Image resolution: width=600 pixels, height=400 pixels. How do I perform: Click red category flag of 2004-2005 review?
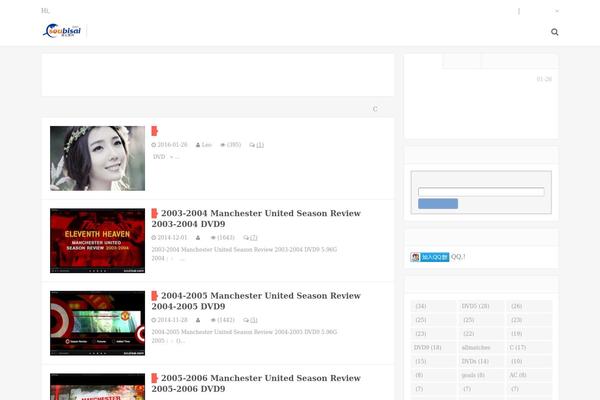155,296
